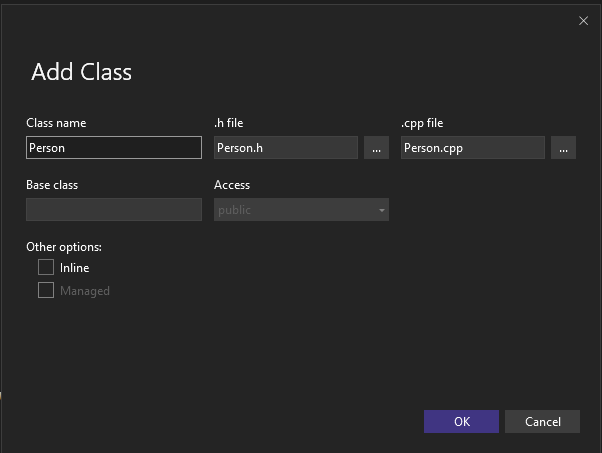Click the Other options heading

[x=64, y=246]
